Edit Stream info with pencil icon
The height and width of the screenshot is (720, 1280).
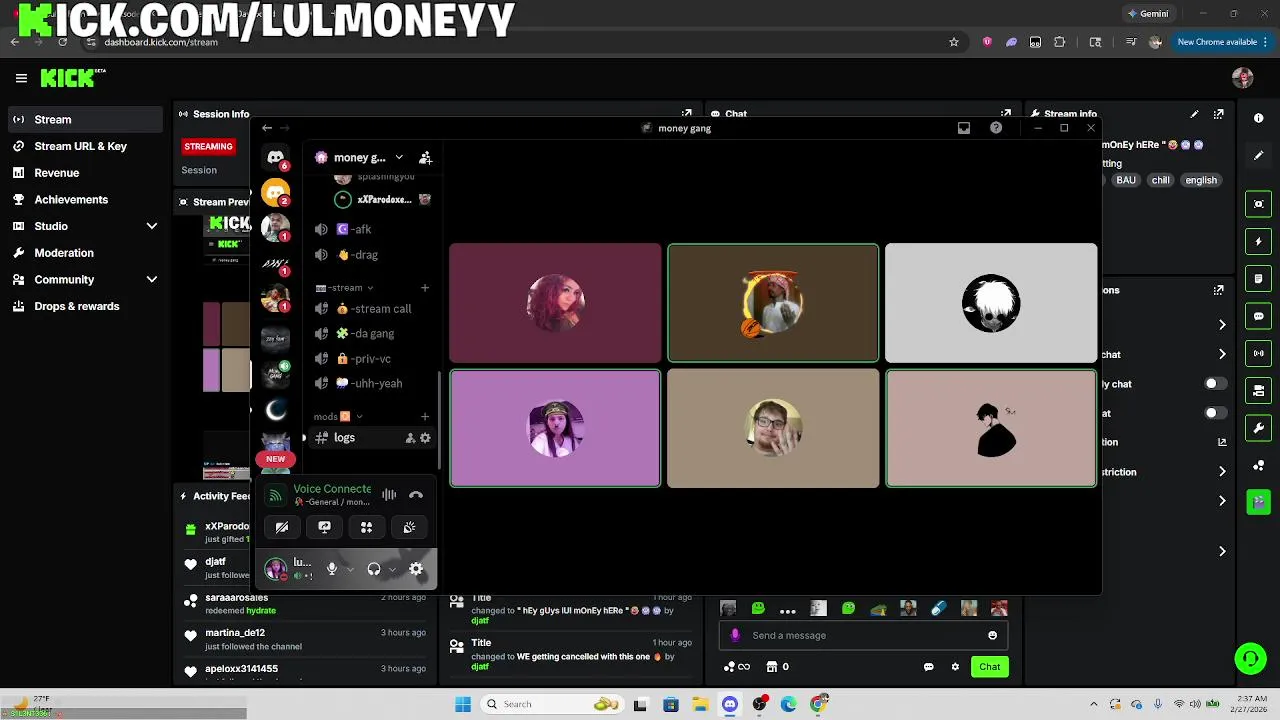coord(1194,114)
